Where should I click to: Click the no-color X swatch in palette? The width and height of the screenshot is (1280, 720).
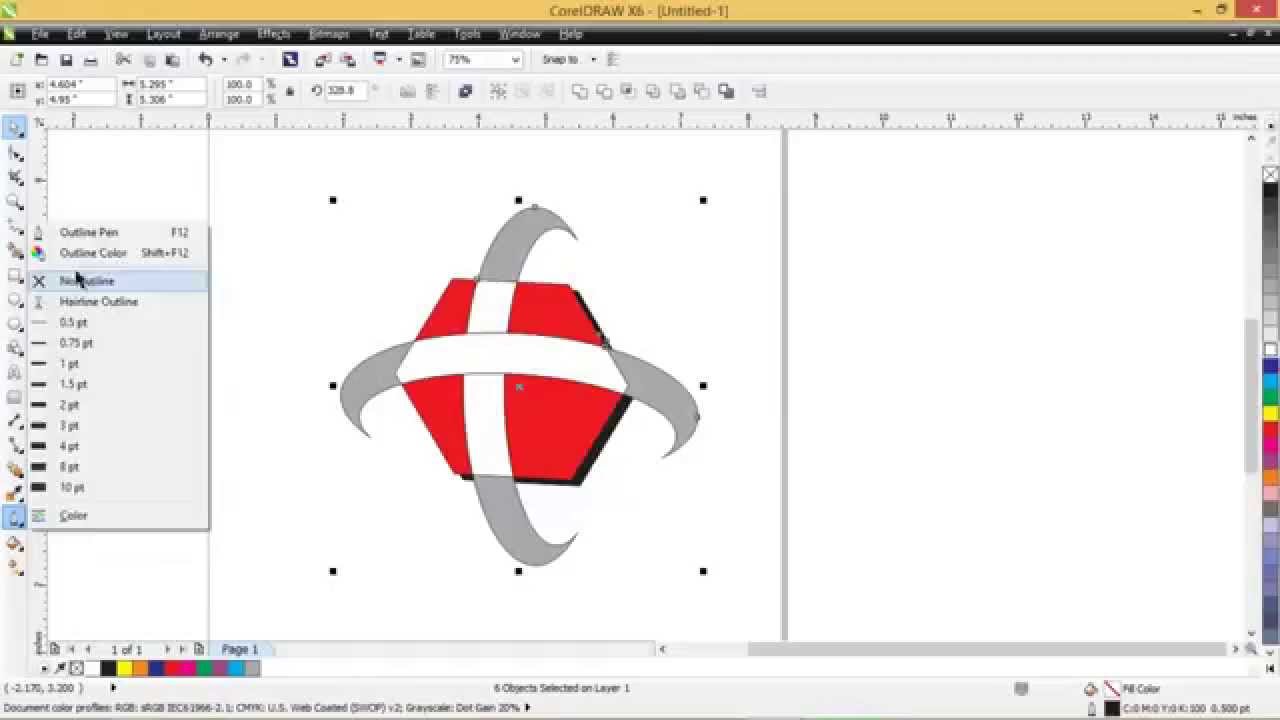[1270, 174]
